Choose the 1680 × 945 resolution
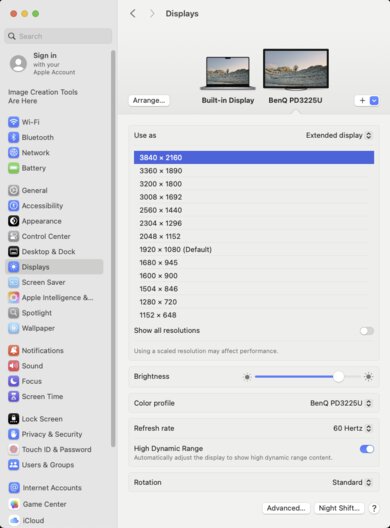This screenshot has height=528, width=390. pos(254,263)
